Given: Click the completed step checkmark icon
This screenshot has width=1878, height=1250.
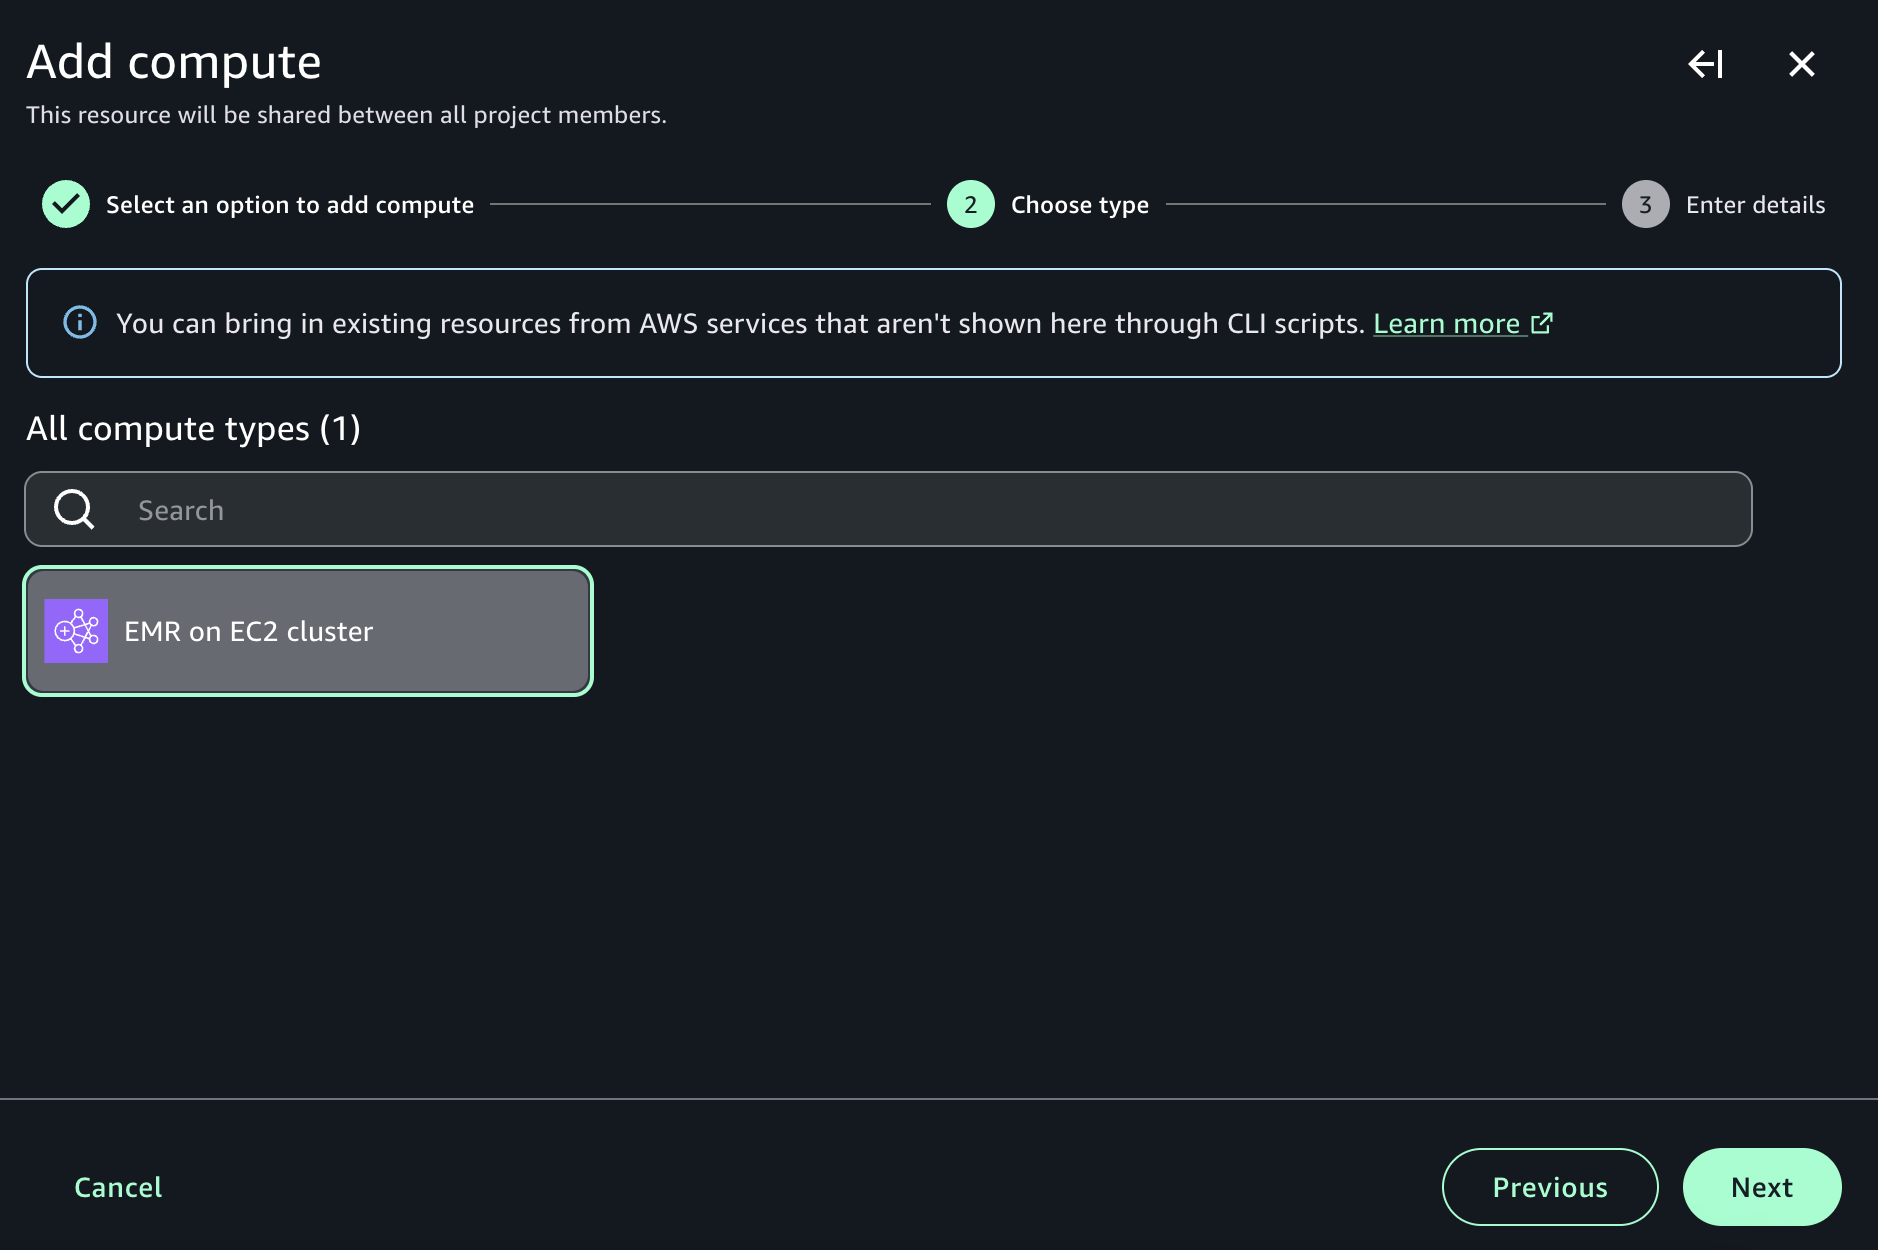Looking at the screenshot, I should [66, 205].
